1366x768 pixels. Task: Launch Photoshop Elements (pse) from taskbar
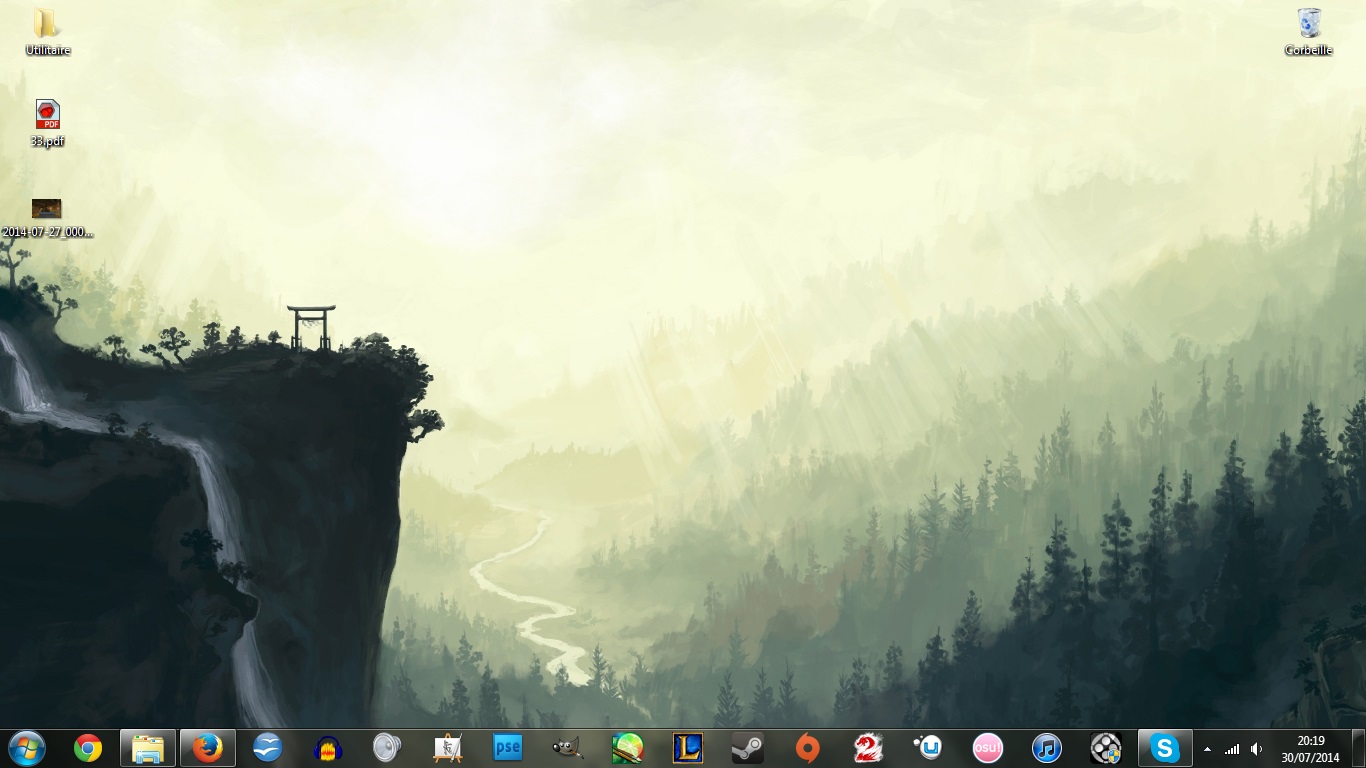click(x=508, y=748)
